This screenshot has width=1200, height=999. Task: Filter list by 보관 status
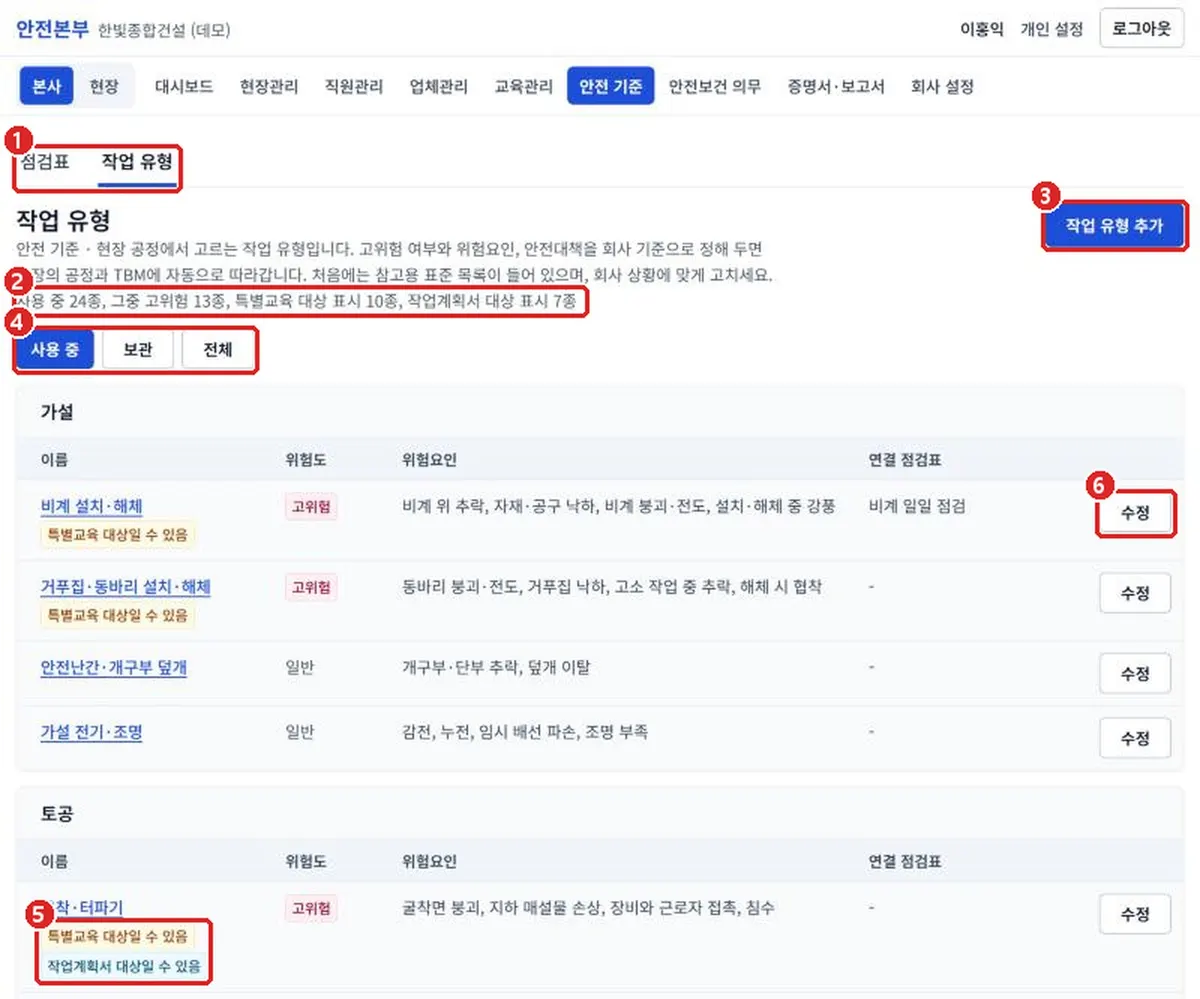point(137,351)
